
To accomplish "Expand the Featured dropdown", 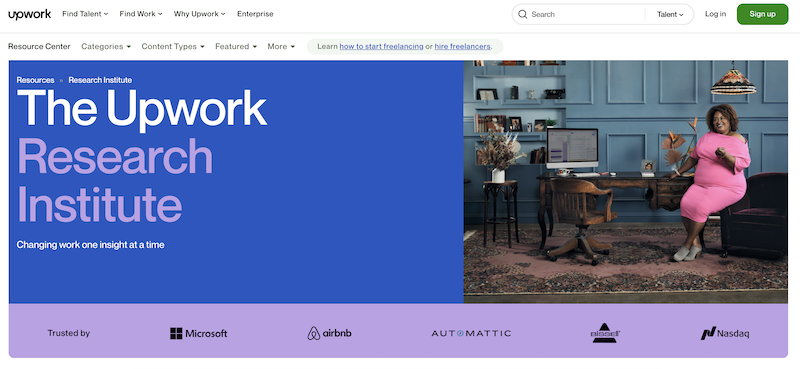I will 236,46.
